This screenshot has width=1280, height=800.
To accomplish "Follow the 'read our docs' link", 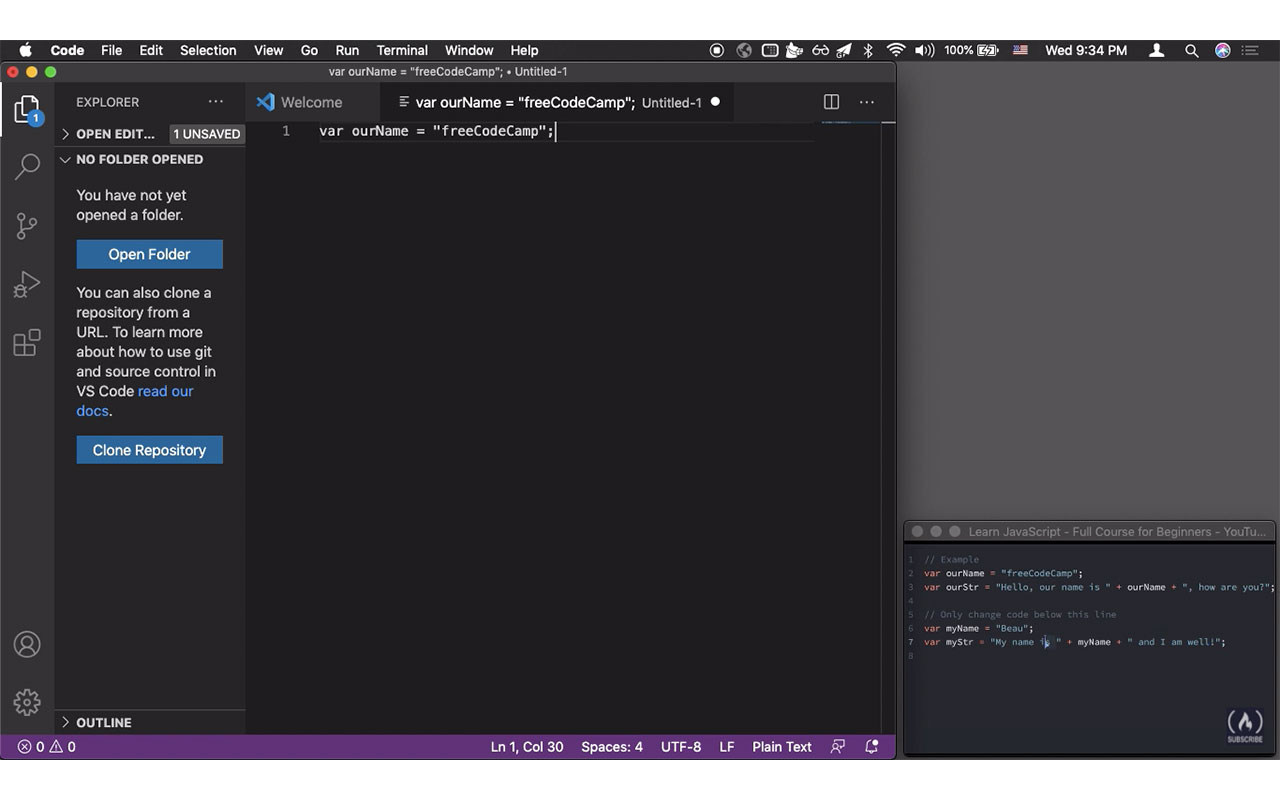I will (165, 392).
